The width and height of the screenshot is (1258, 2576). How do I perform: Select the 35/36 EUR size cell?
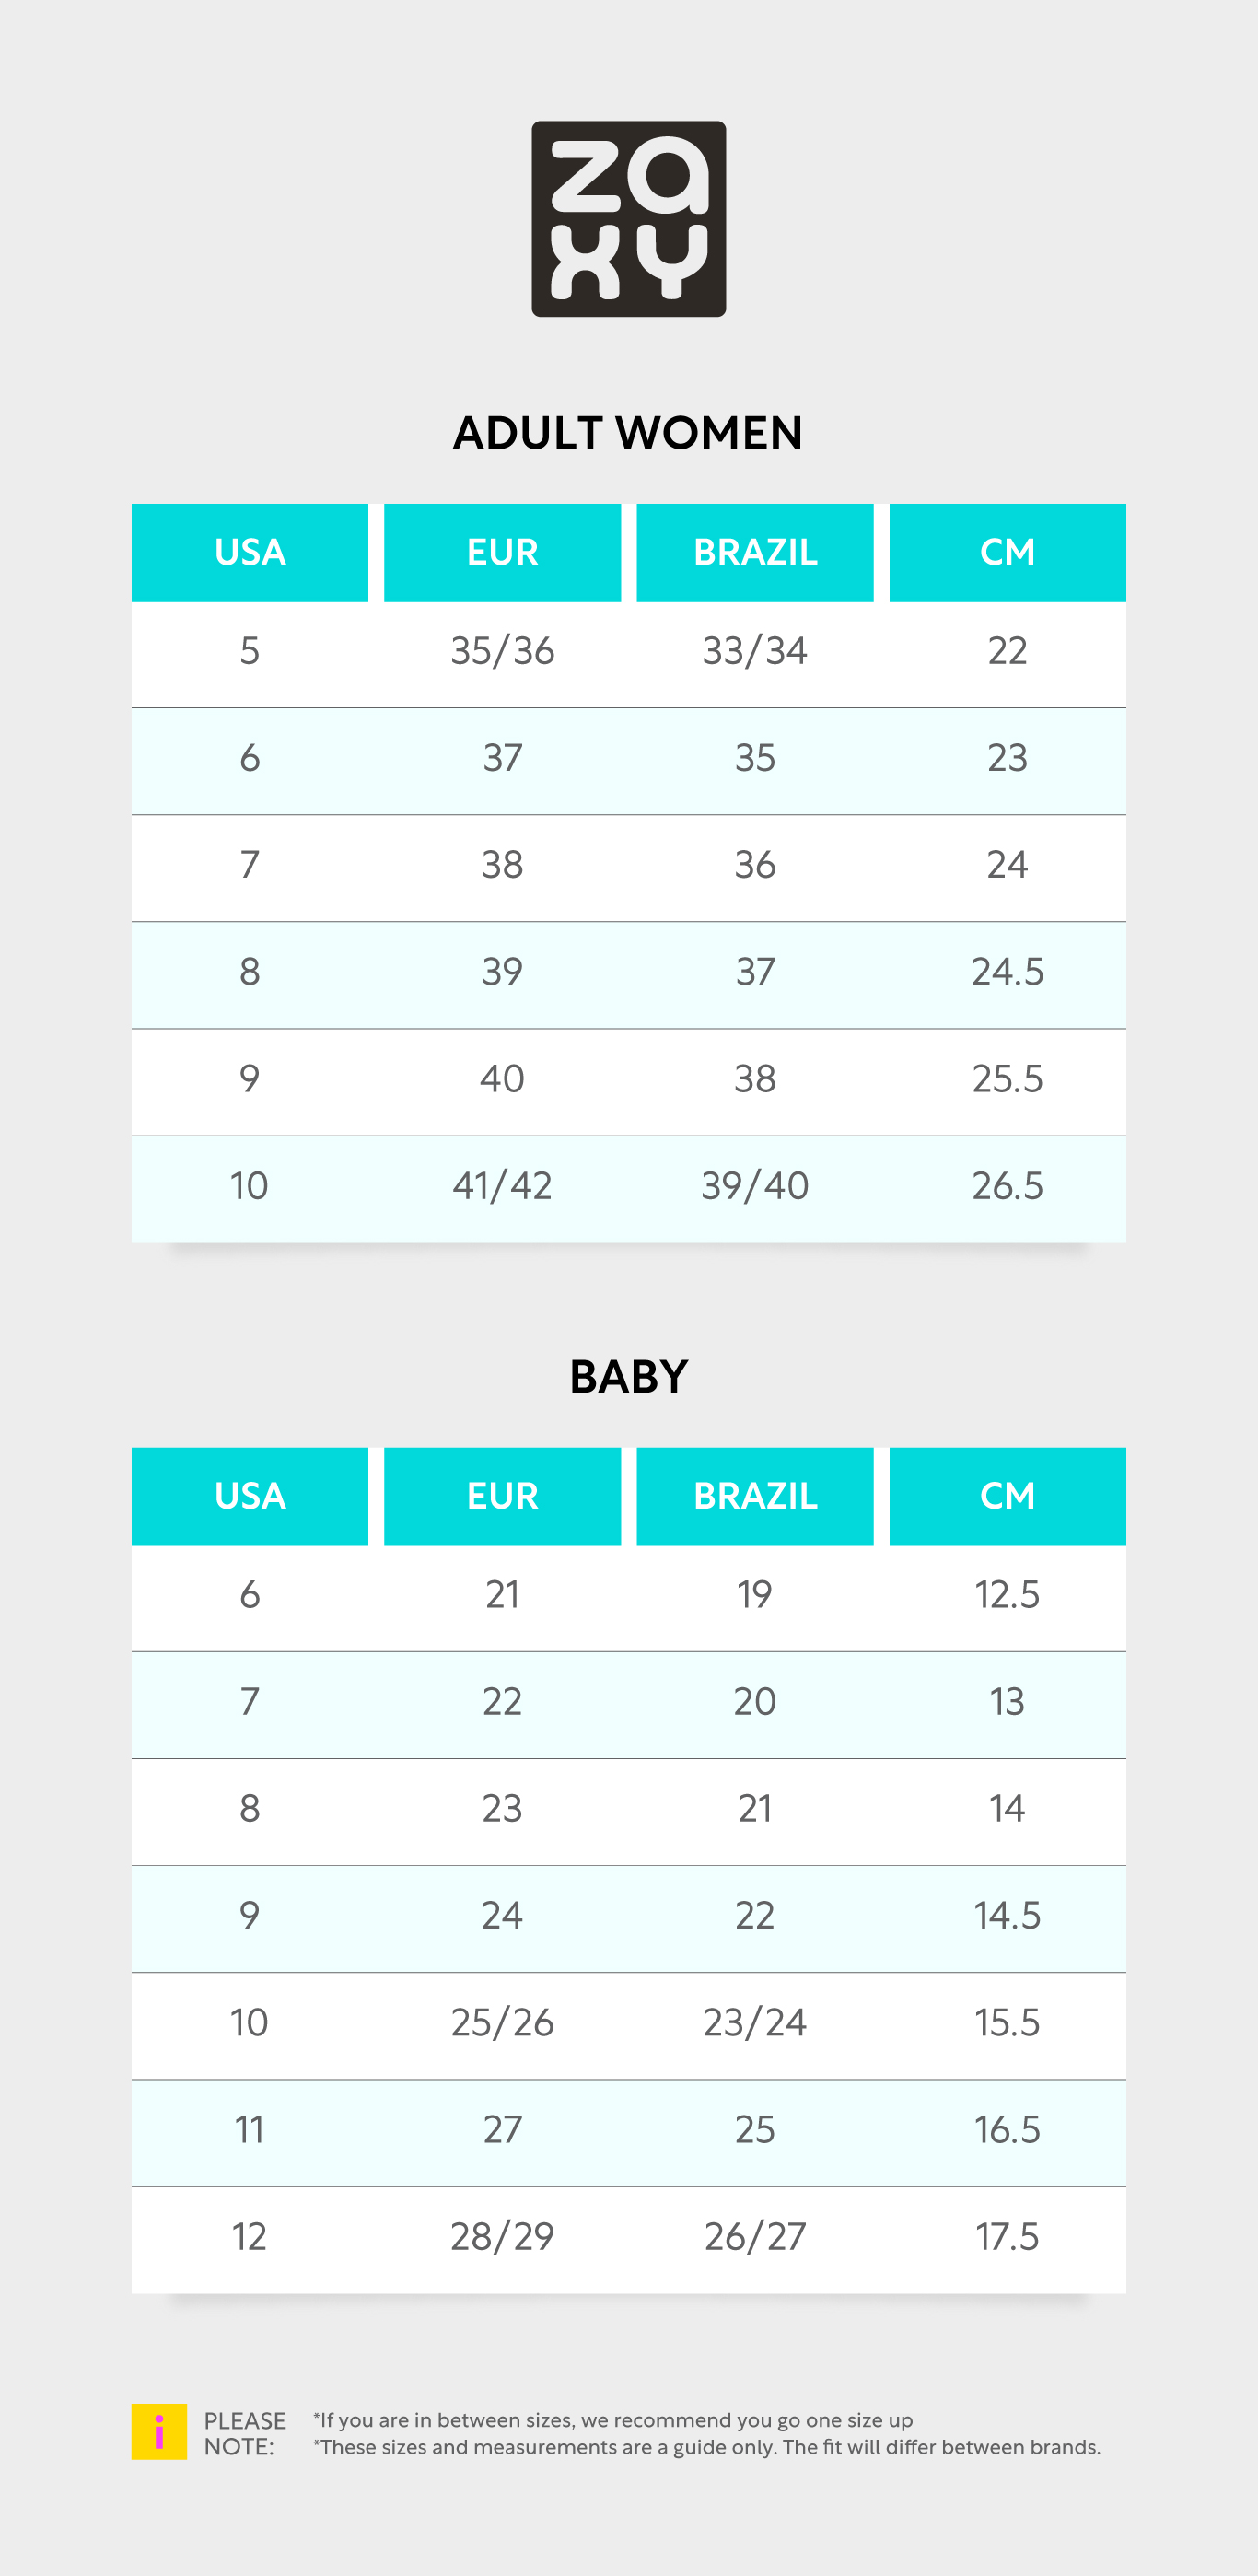pos(502,651)
